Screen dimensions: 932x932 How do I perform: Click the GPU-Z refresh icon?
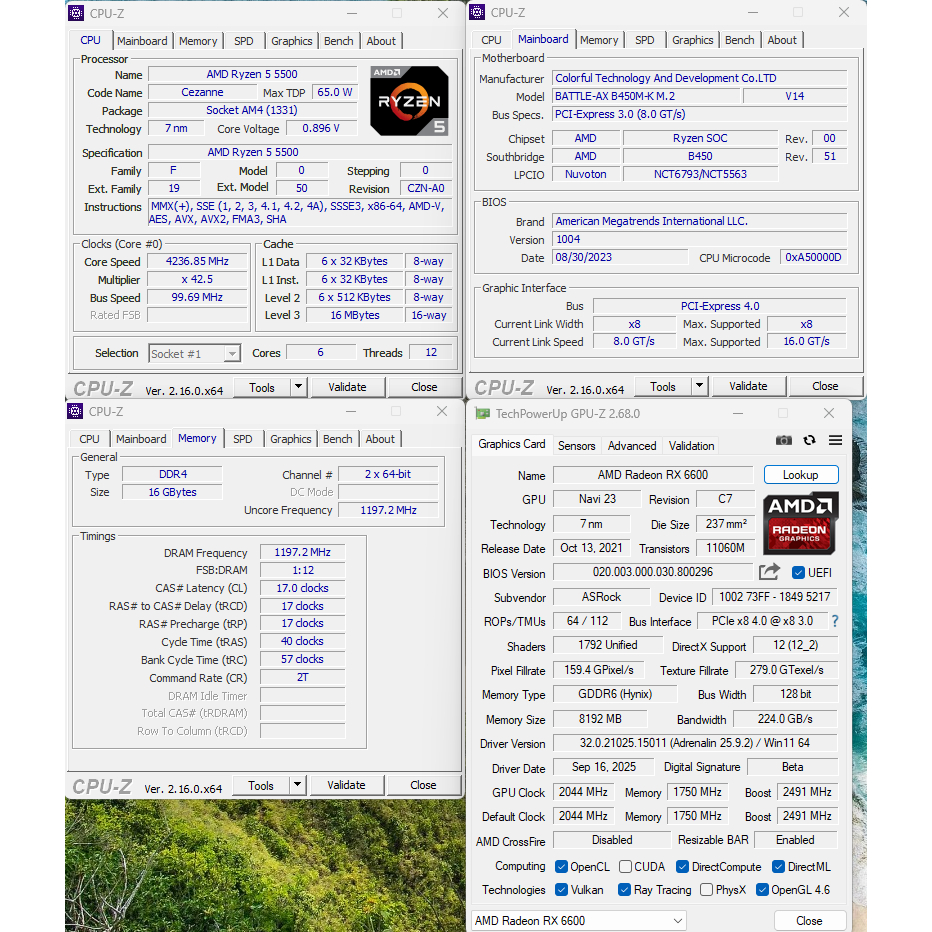pos(809,440)
